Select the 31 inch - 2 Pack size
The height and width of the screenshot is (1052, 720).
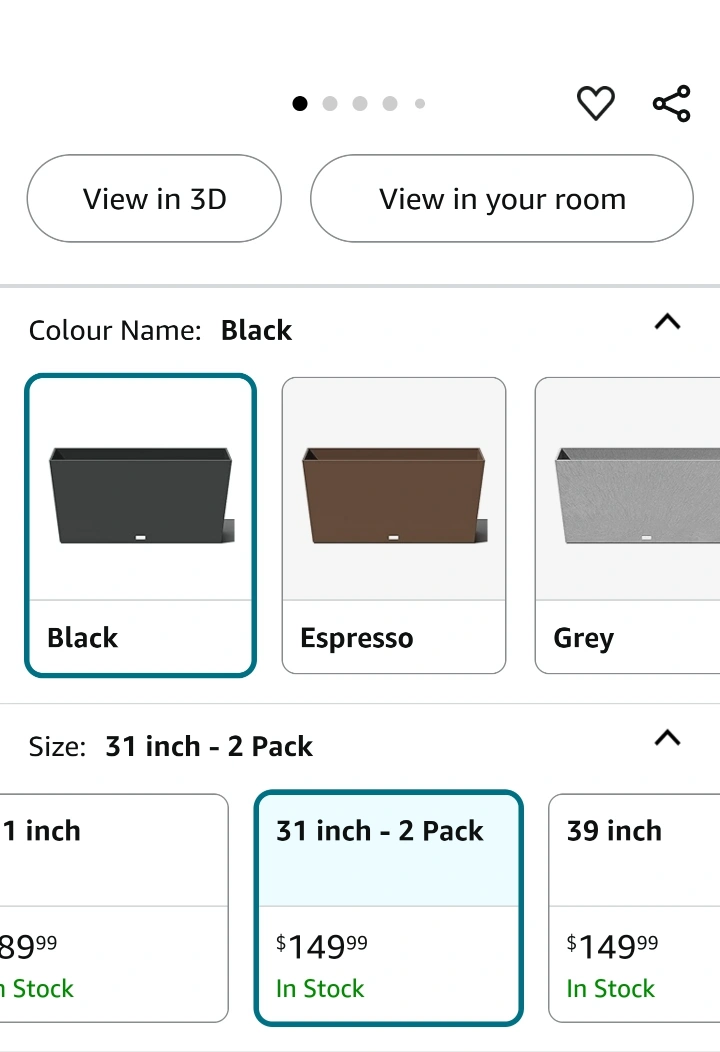[389, 908]
